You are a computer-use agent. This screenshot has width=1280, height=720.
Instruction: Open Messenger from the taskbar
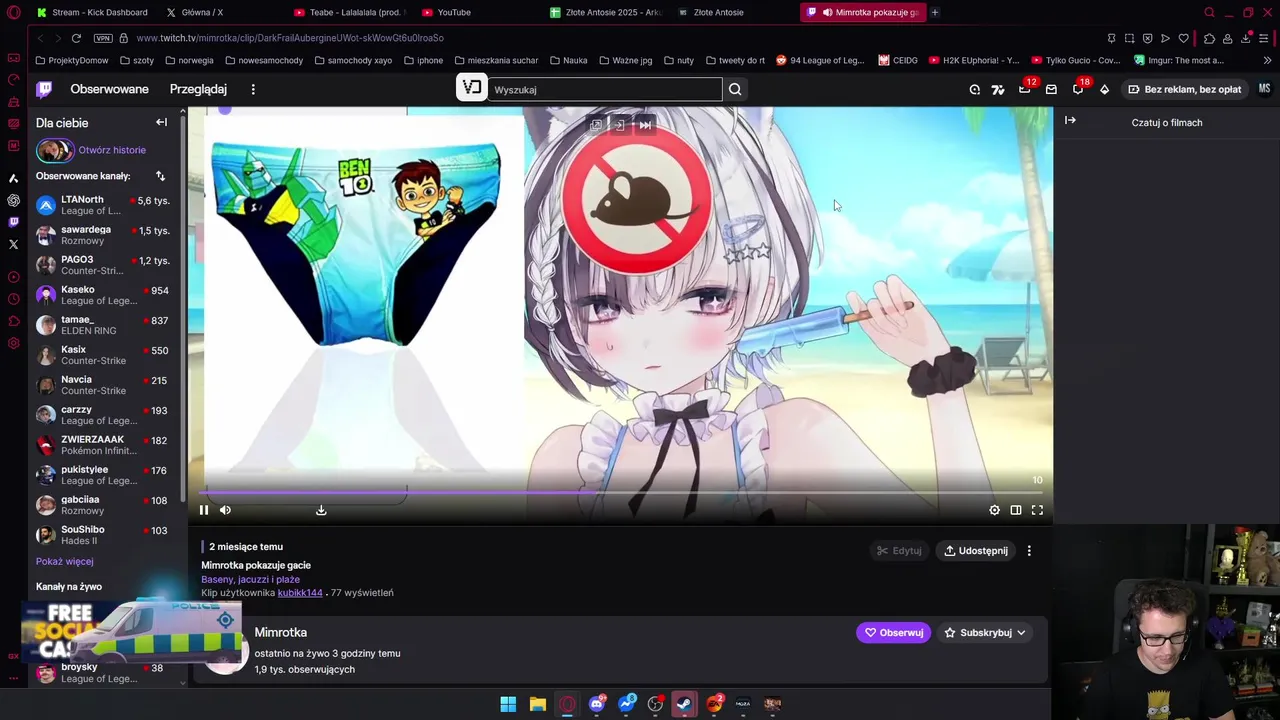[x=627, y=704]
